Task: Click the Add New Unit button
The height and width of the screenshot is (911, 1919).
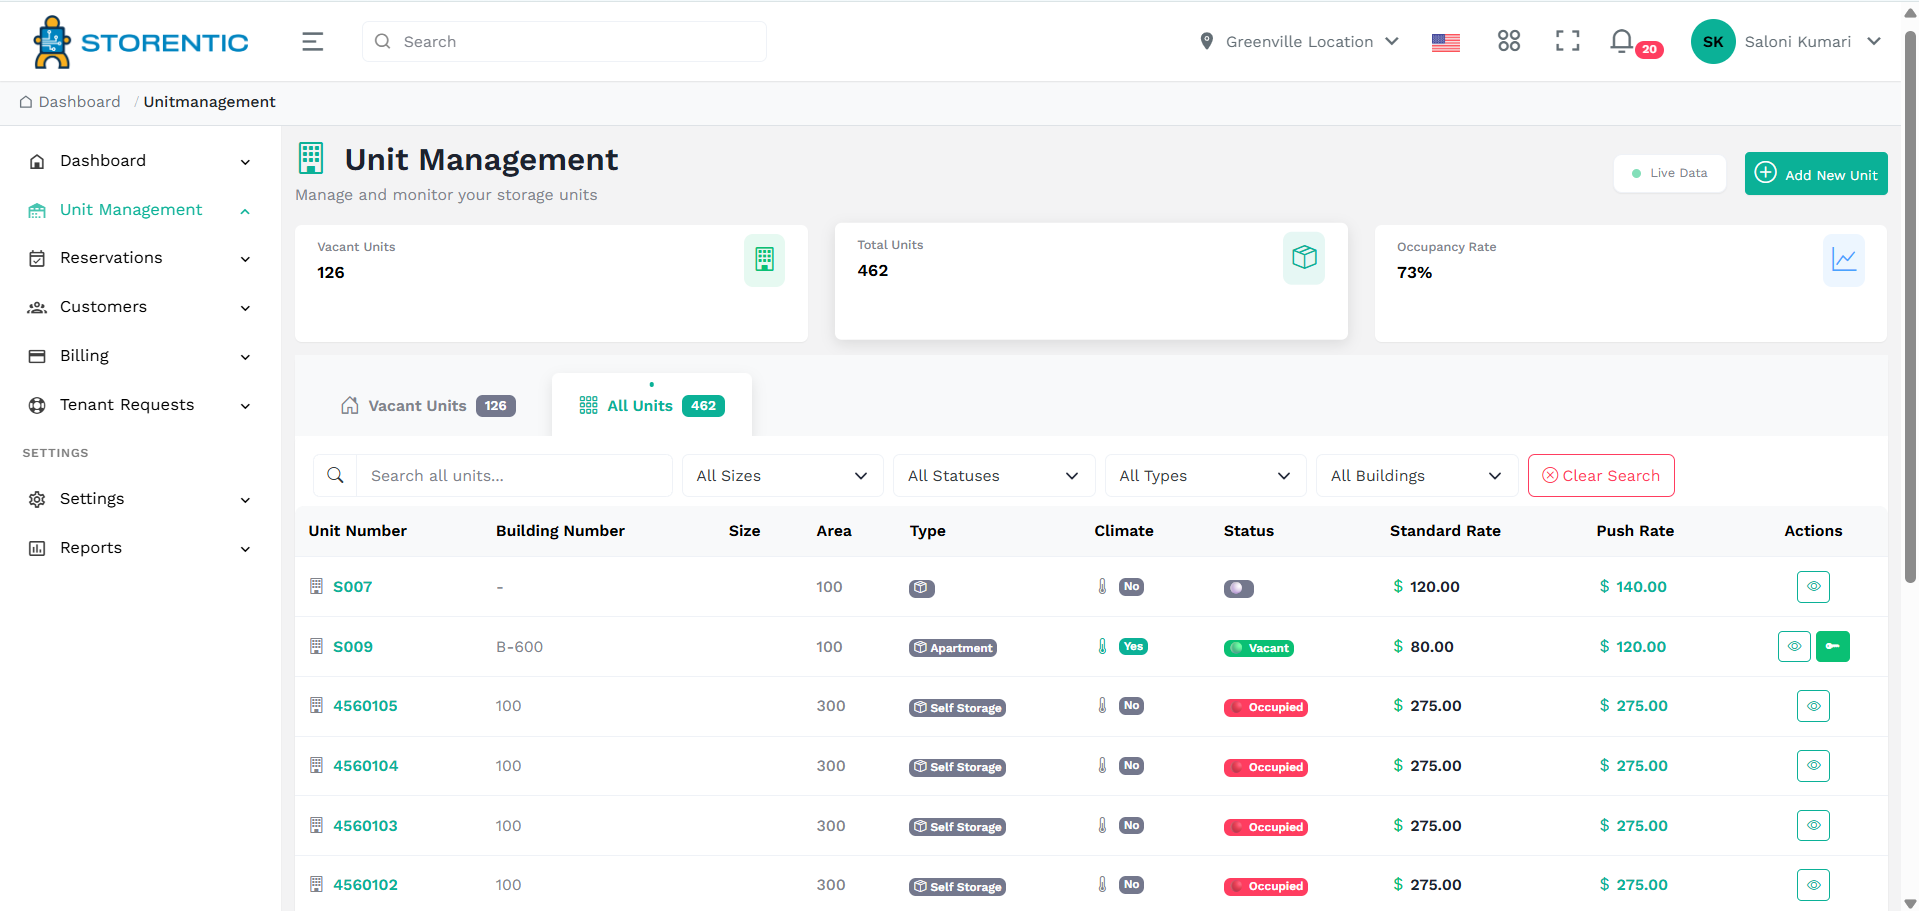Action: coord(1815,173)
